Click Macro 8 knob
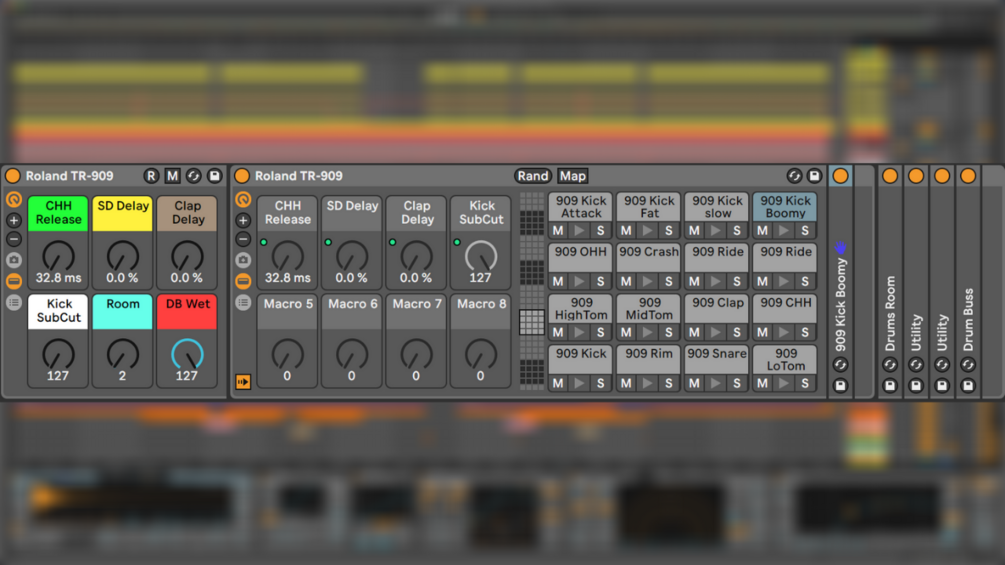Viewport: 1005px width, 565px height. [x=481, y=354]
